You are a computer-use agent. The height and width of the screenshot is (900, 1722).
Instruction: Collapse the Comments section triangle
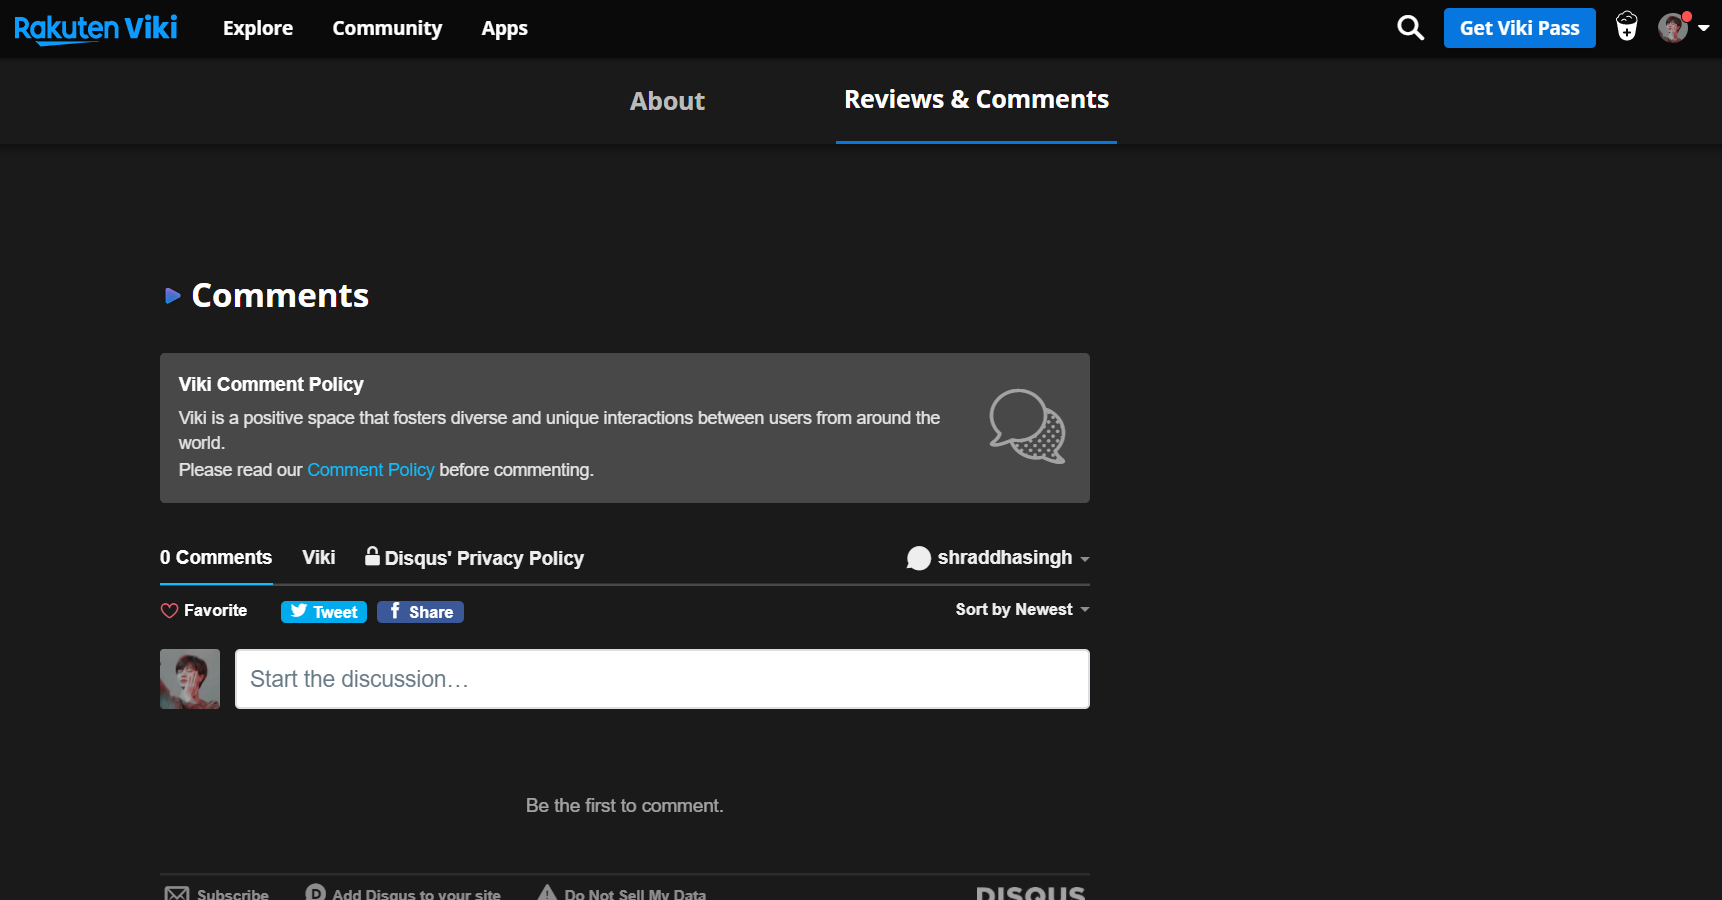(172, 296)
